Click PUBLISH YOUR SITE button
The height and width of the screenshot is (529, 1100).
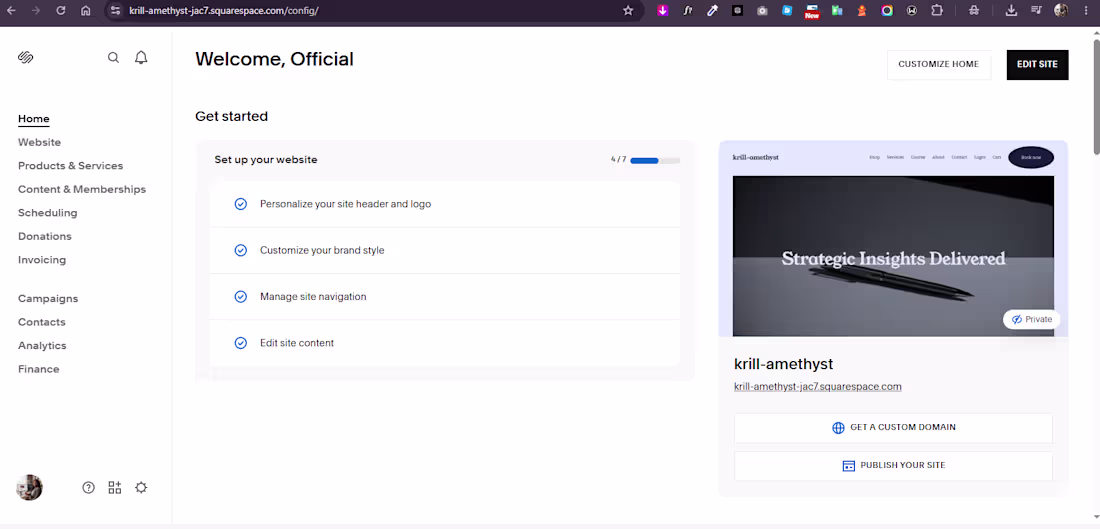click(x=893, y=466)
